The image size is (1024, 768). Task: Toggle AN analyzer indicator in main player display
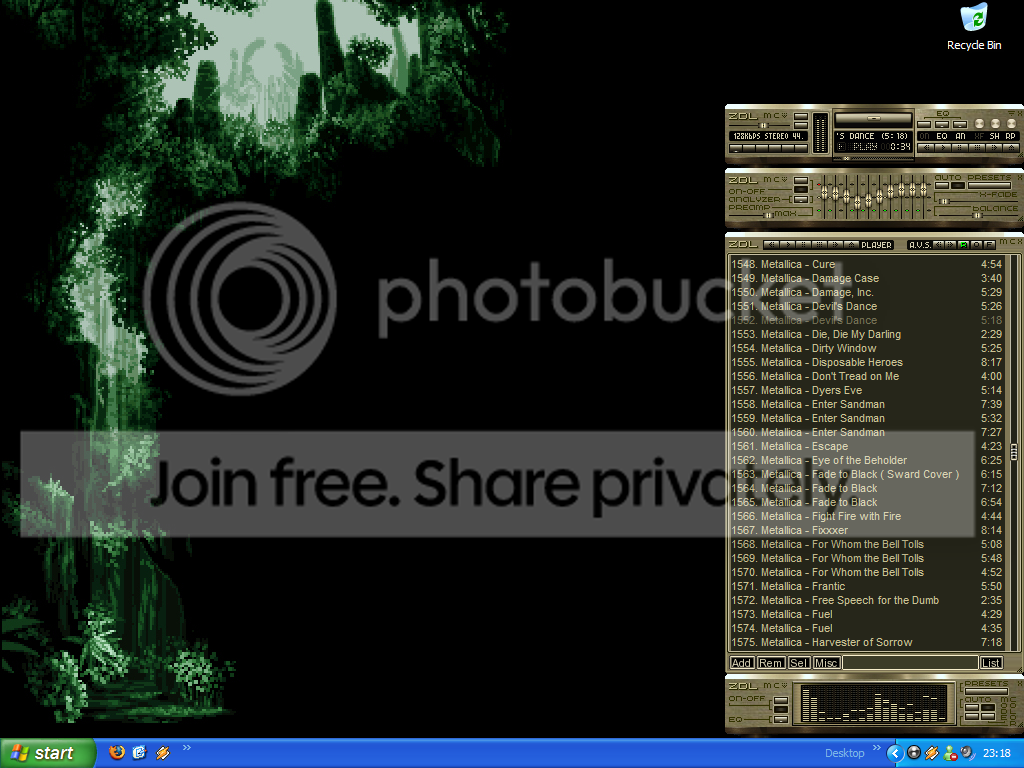pyautogui.click(x=961, y=136)
